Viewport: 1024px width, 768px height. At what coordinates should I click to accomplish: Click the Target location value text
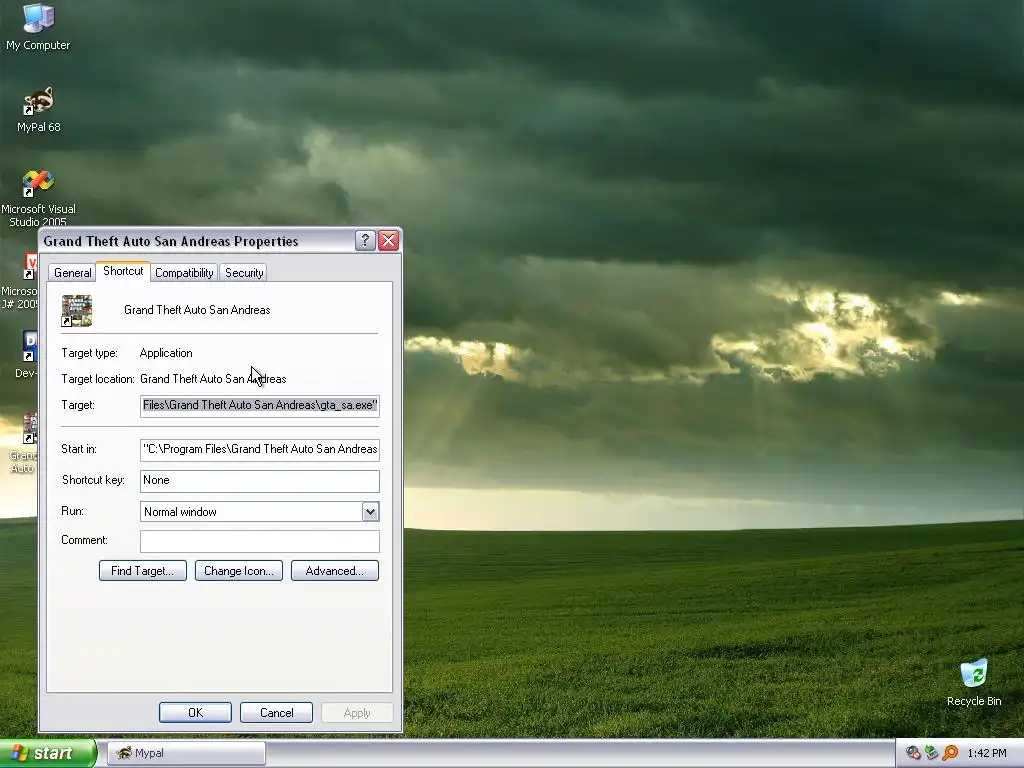[213, 379]
